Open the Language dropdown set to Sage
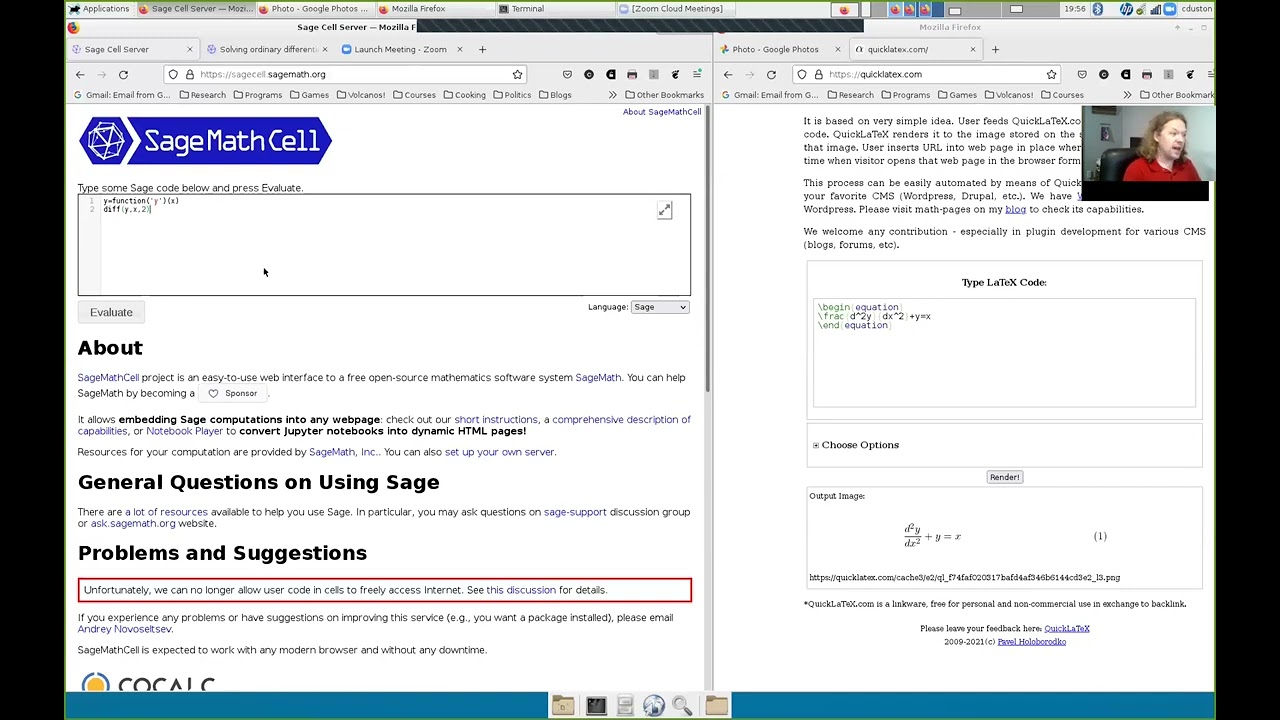Viewport: 1280px width, 720px height. [660, 307]
